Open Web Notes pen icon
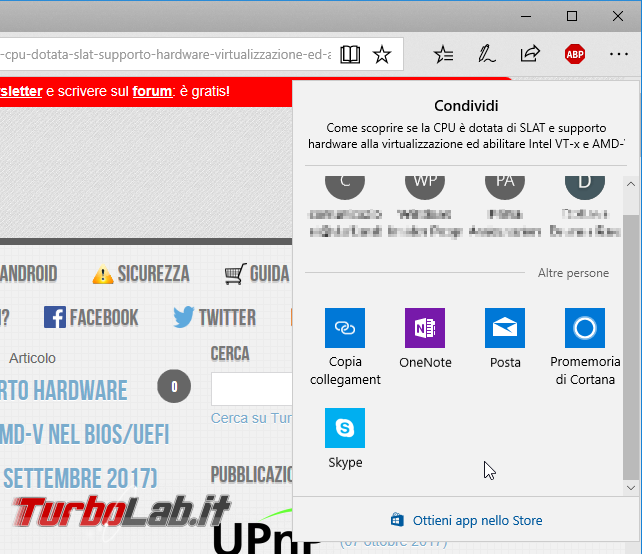This screenshot has height=554, width=642. [486, 54]
